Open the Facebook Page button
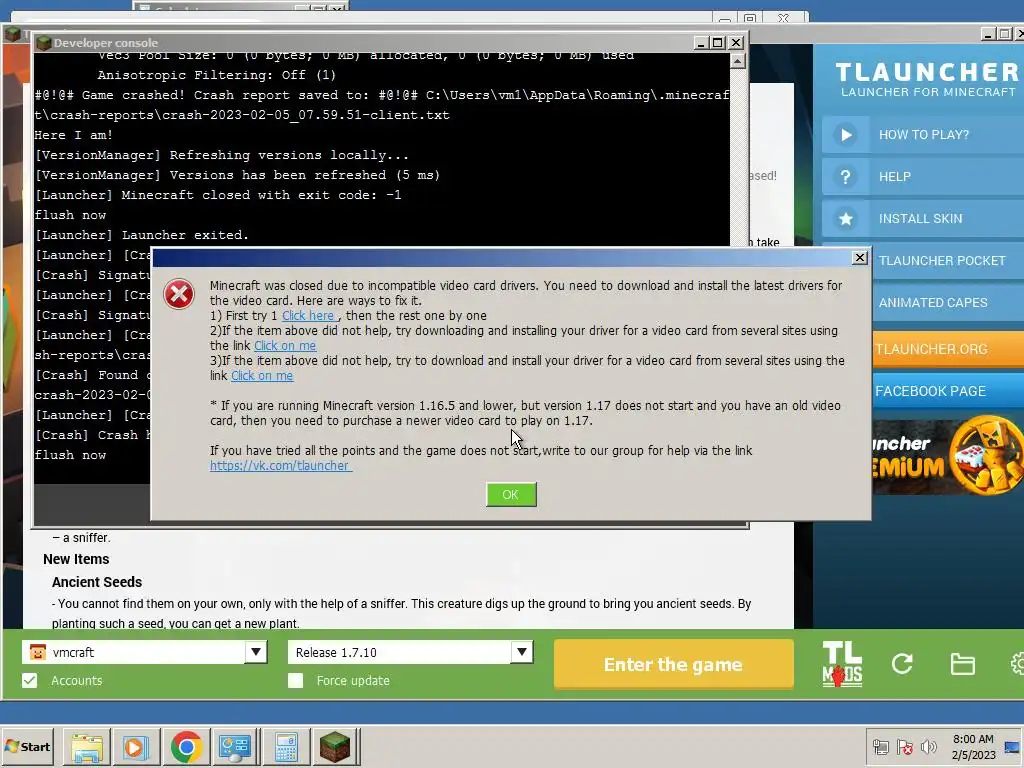The image size is (1024, 768). coord(948,391)
